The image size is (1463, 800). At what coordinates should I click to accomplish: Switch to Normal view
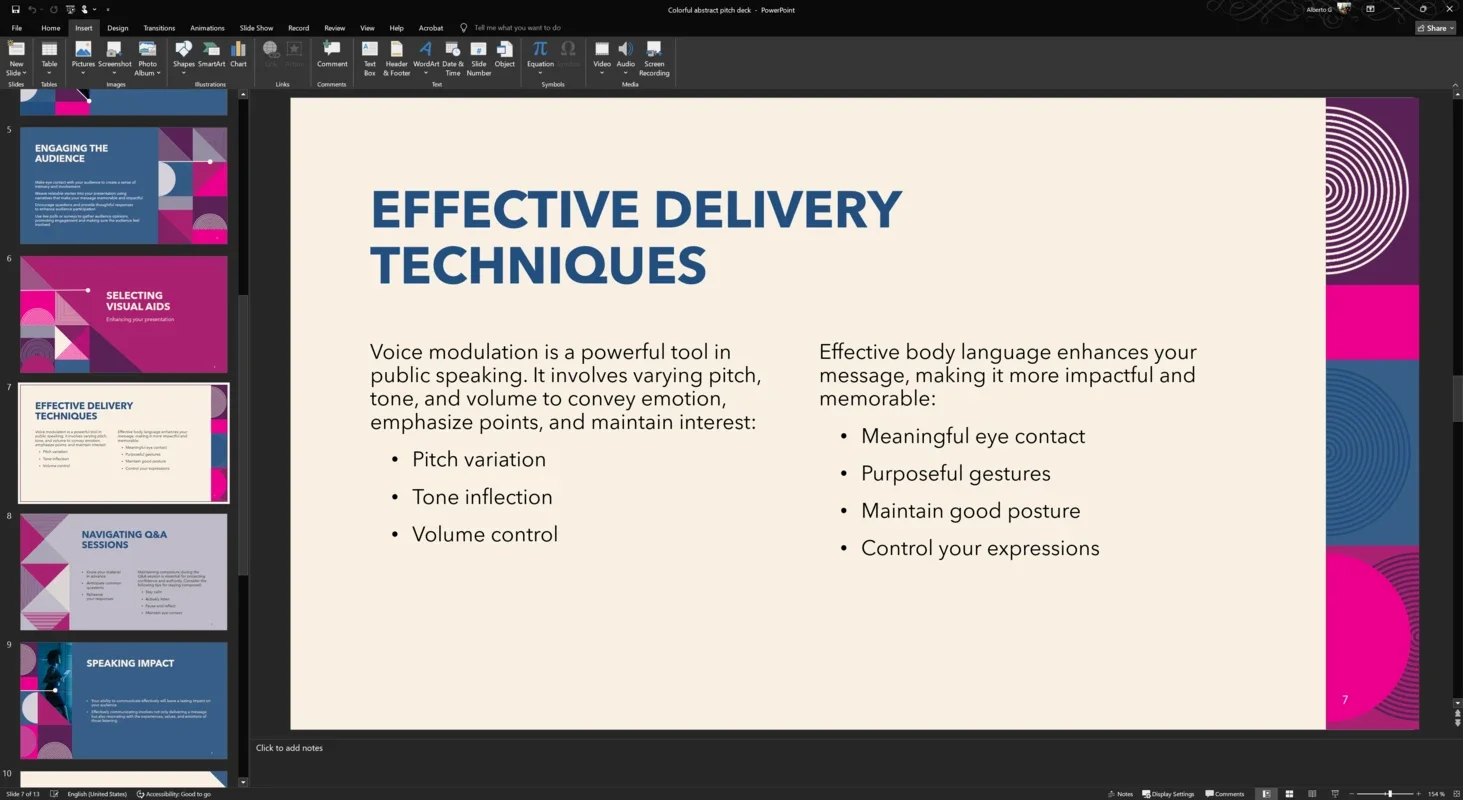point(1266,794)
